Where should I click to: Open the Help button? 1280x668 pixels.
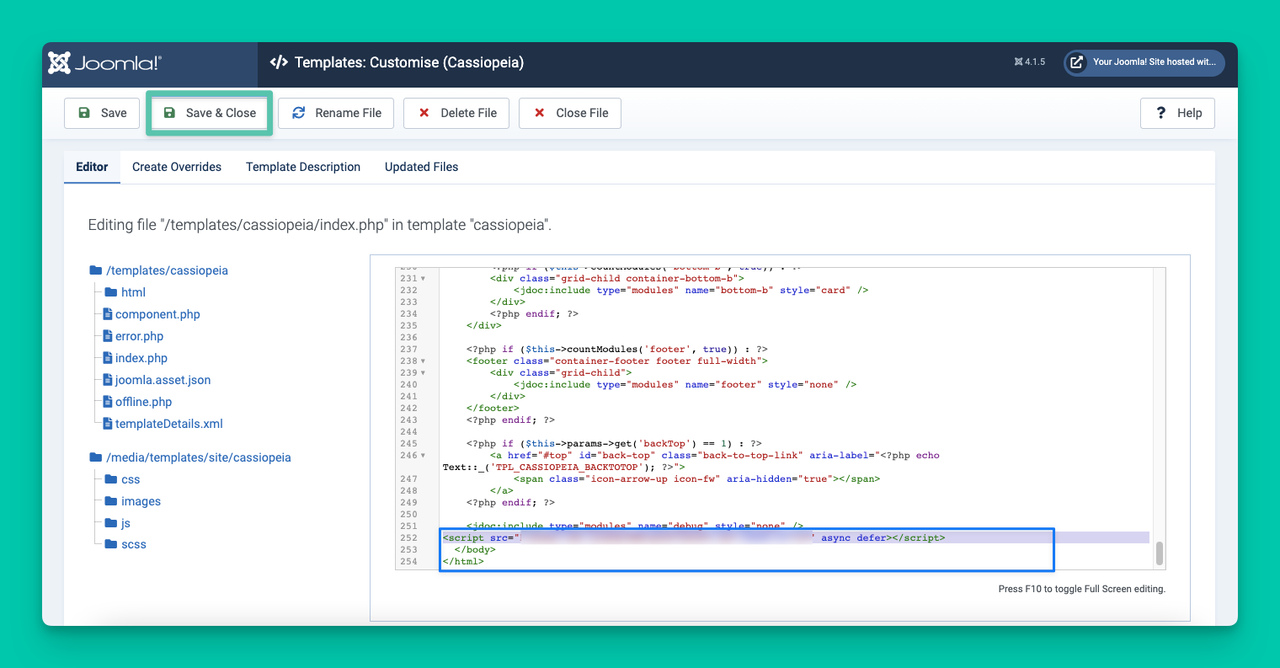coord(1178,113)
